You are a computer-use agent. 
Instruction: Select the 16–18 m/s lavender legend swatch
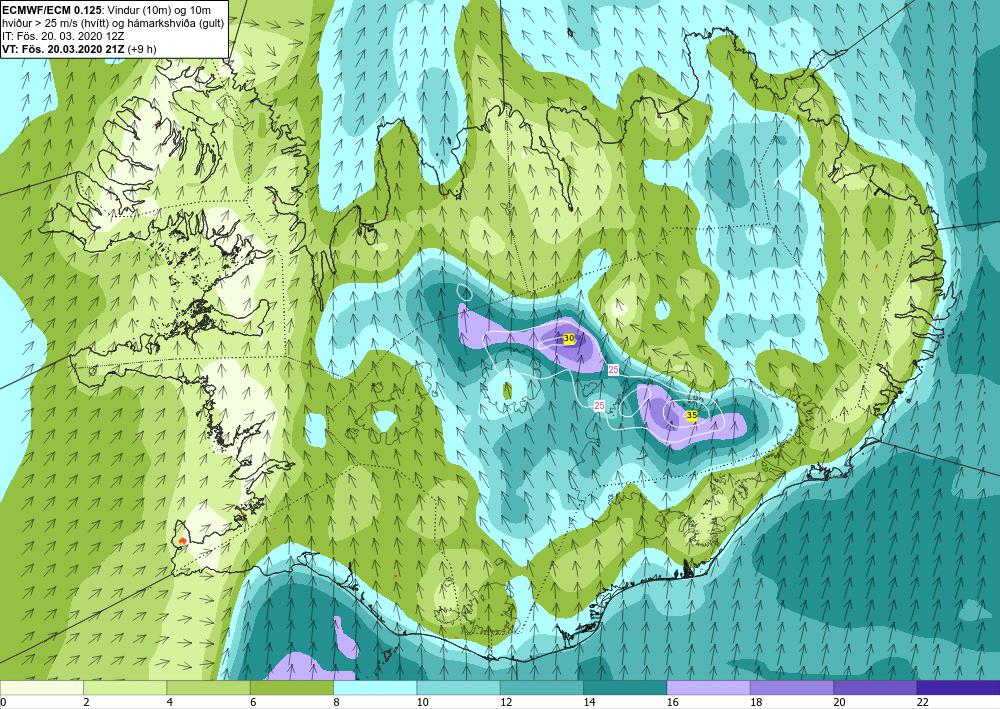pyautogui.click(x=708, y=687)
